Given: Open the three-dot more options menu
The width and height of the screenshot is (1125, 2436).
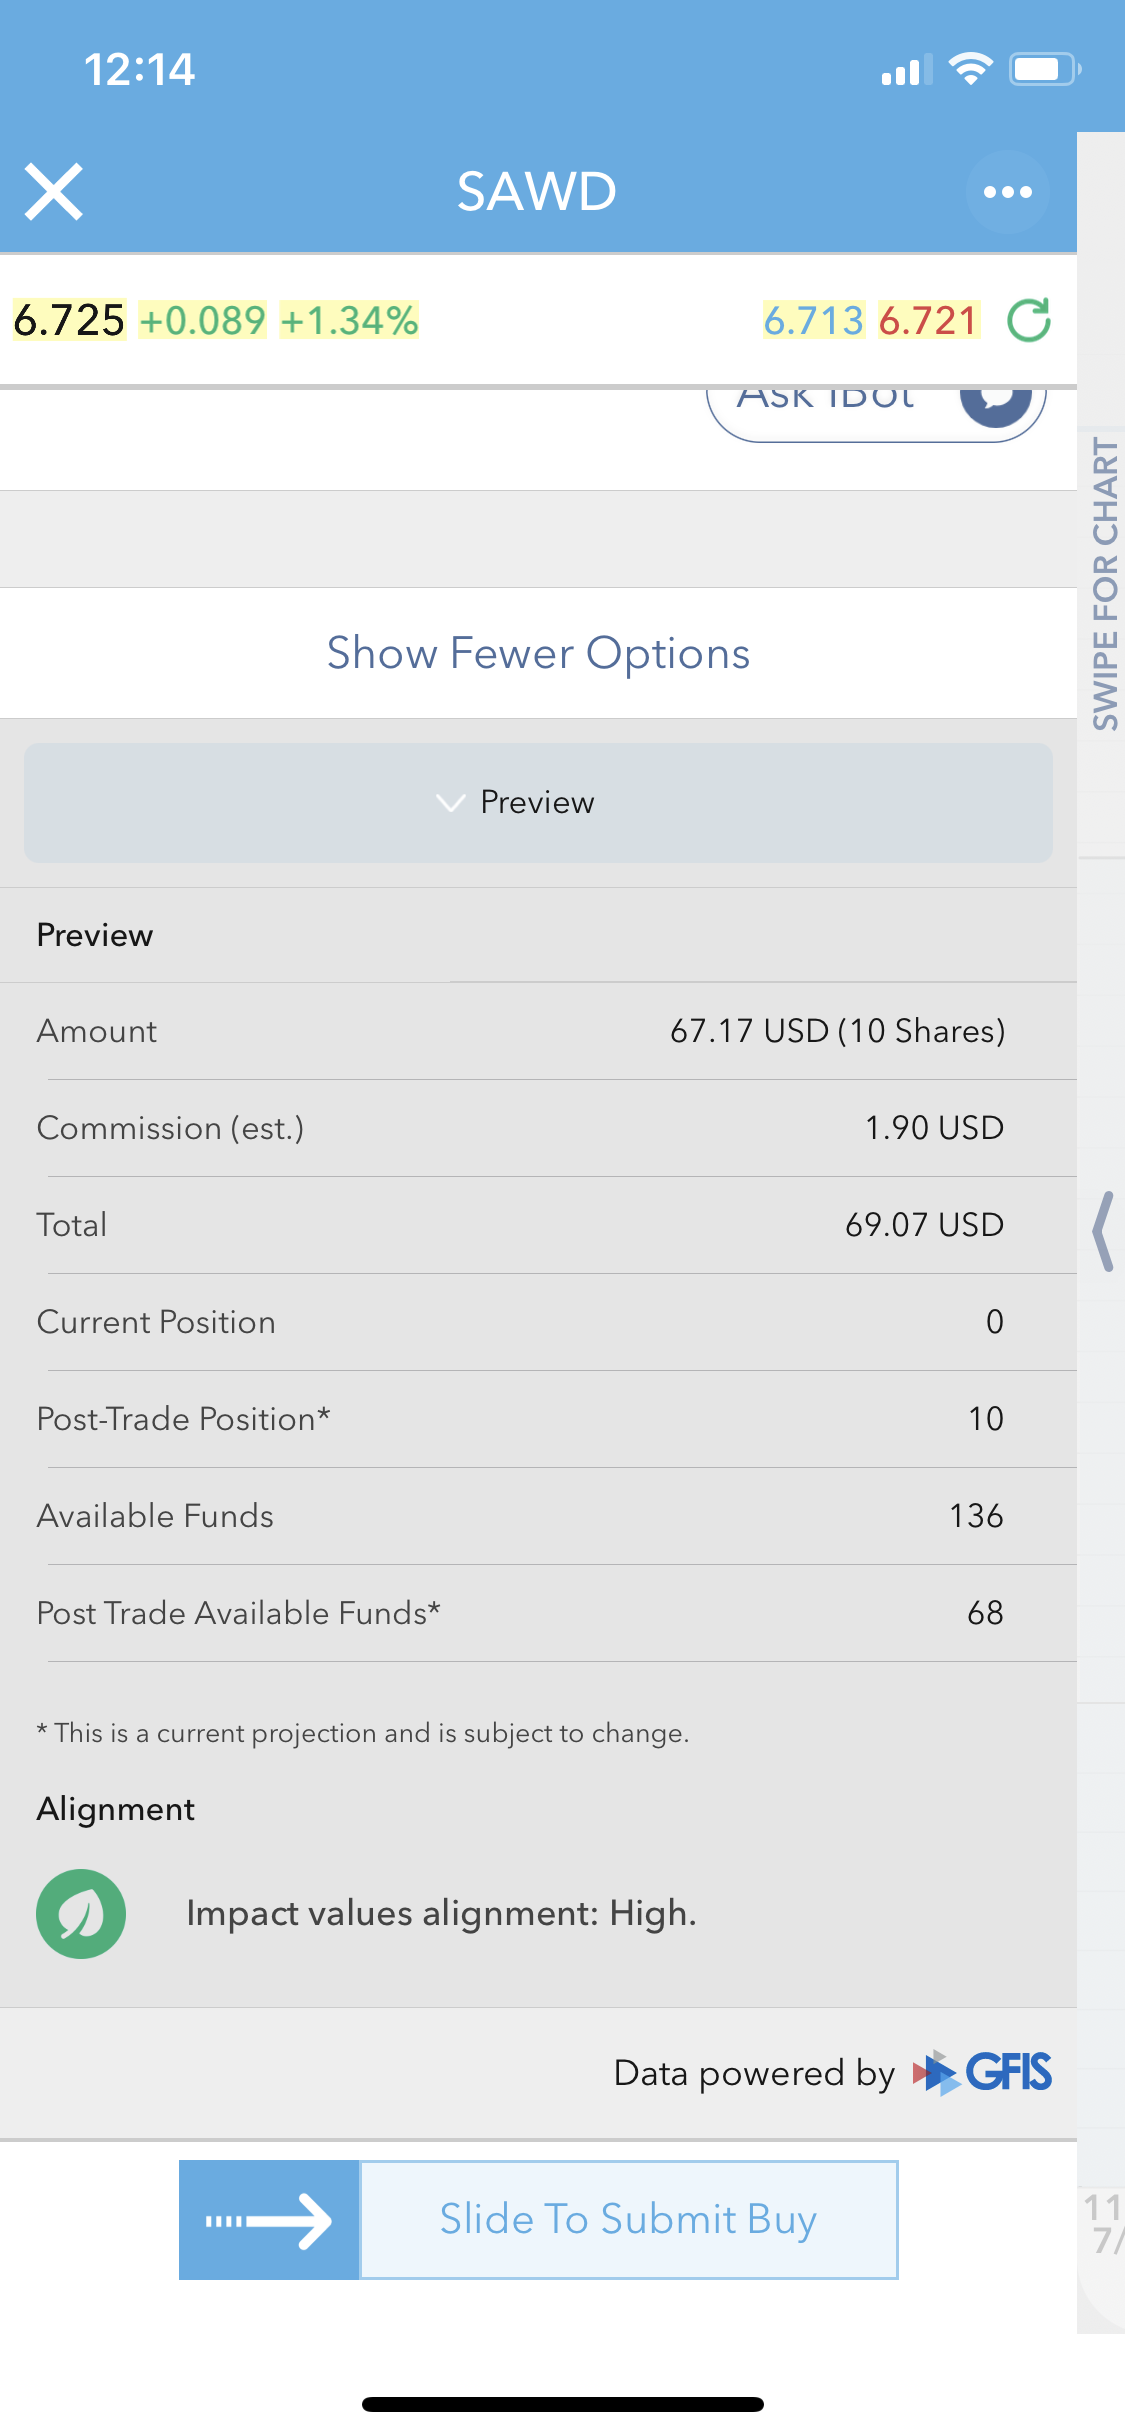Looking at the screenshot, I should (x=1007, y=192).
